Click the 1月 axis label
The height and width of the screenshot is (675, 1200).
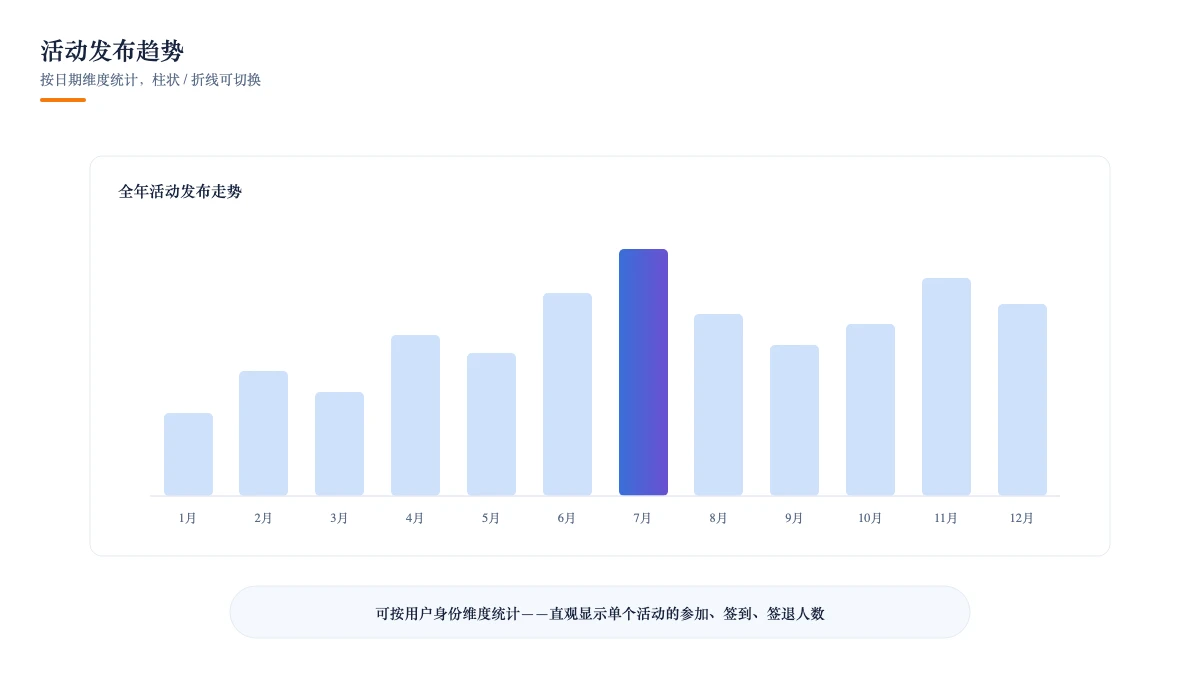click(188, 518)
